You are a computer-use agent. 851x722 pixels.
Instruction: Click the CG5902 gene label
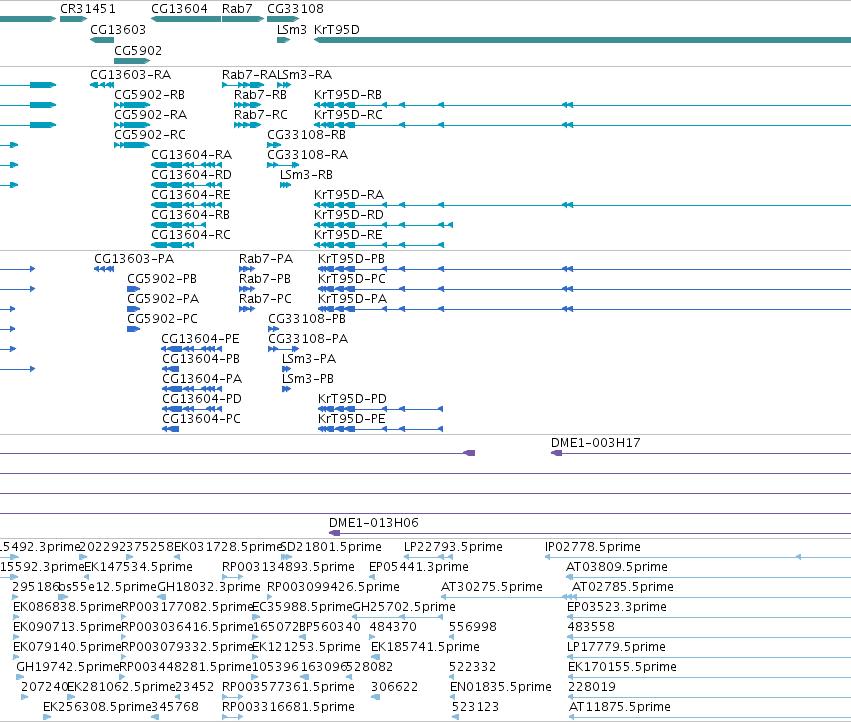[x=138, y=50]
